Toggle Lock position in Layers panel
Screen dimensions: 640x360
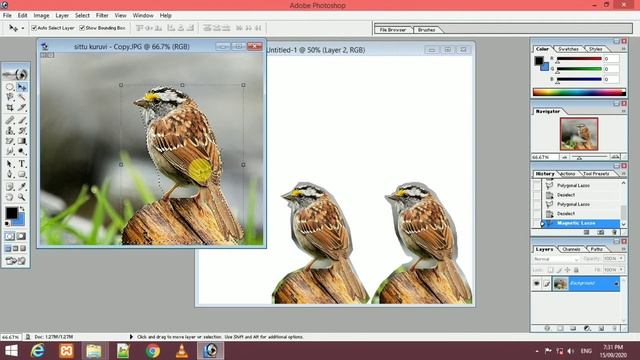pos(567,270)
